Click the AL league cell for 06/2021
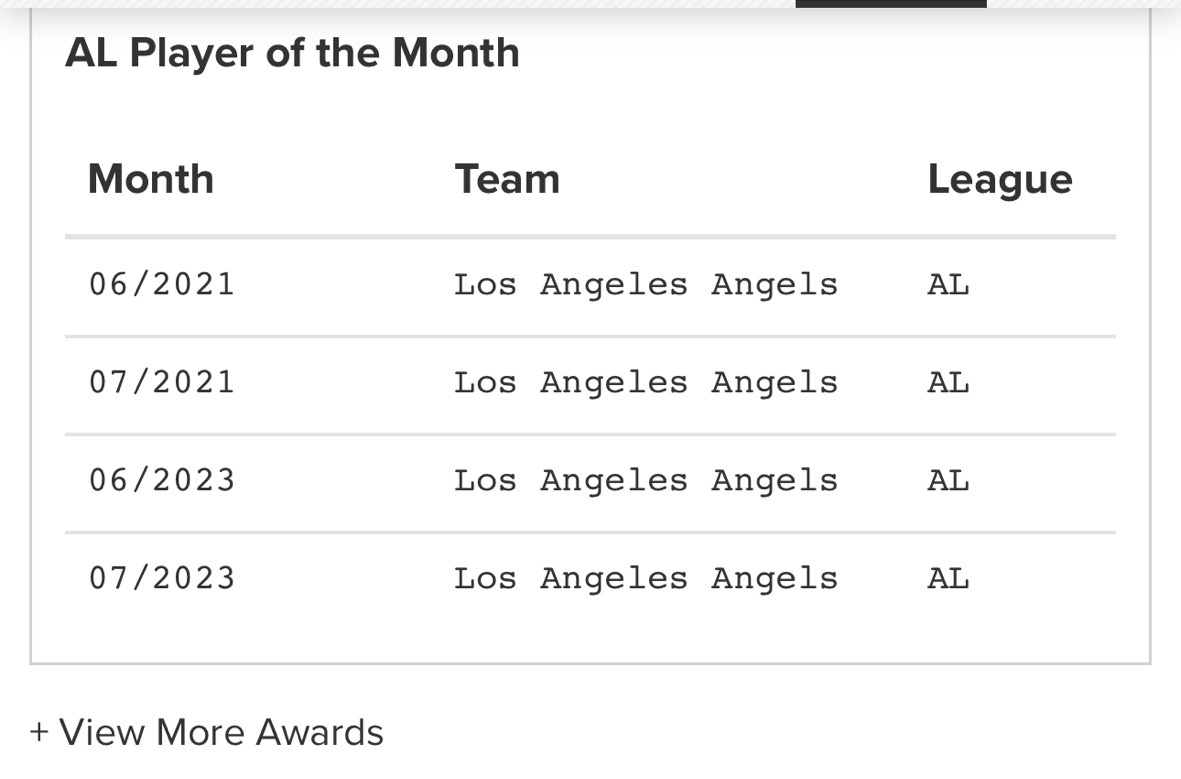This screenshot has height=779, width=1181. click(948, 285)
